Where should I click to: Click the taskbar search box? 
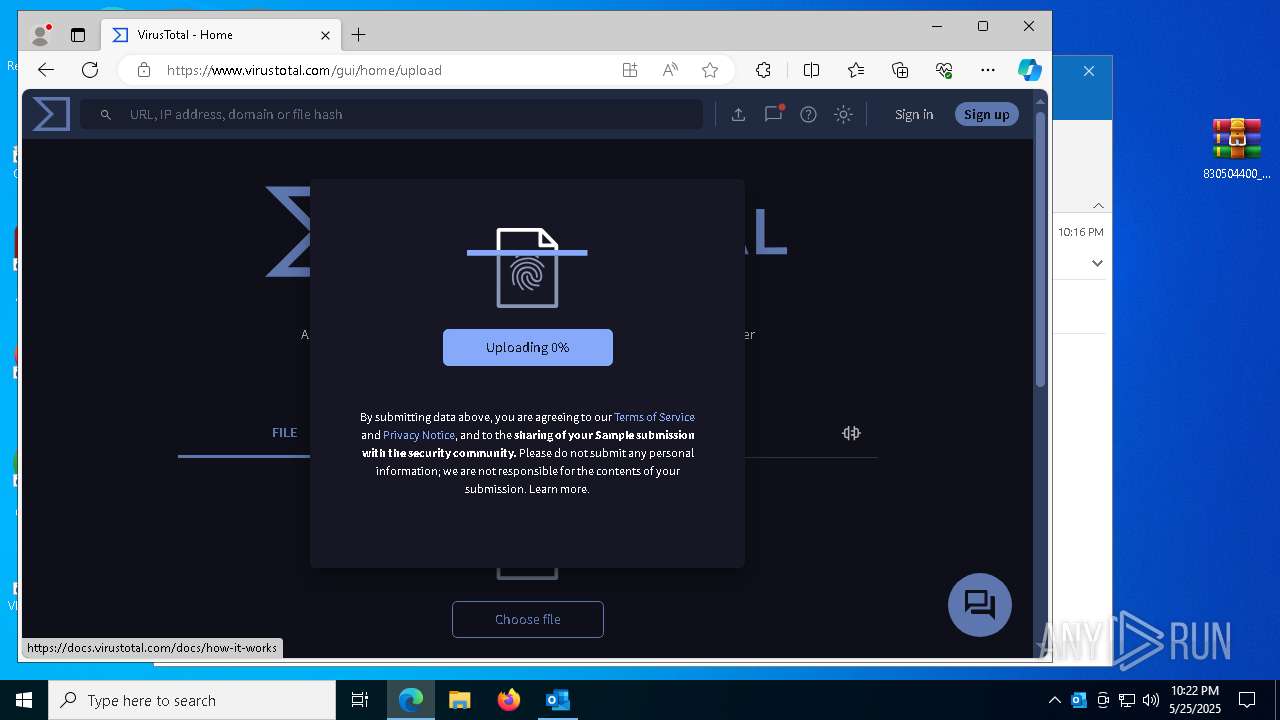point(192,700)
